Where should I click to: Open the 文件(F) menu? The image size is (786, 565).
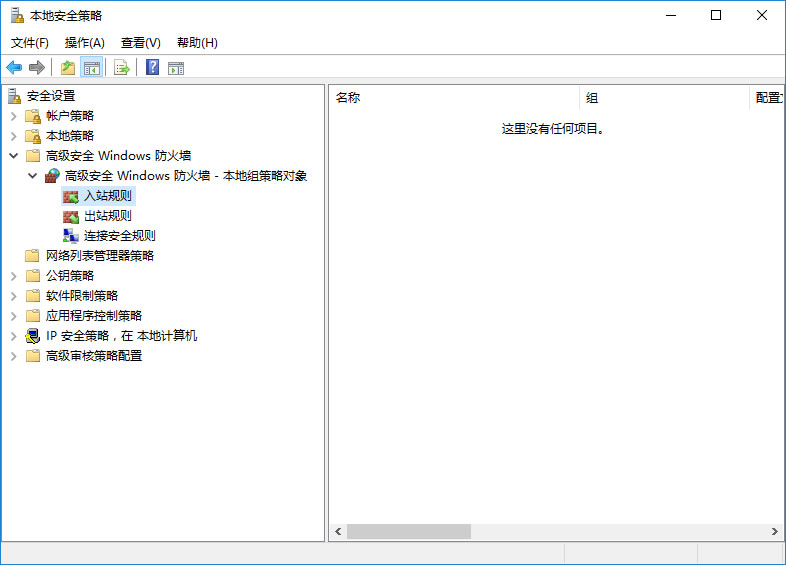(x=30, y=43)
